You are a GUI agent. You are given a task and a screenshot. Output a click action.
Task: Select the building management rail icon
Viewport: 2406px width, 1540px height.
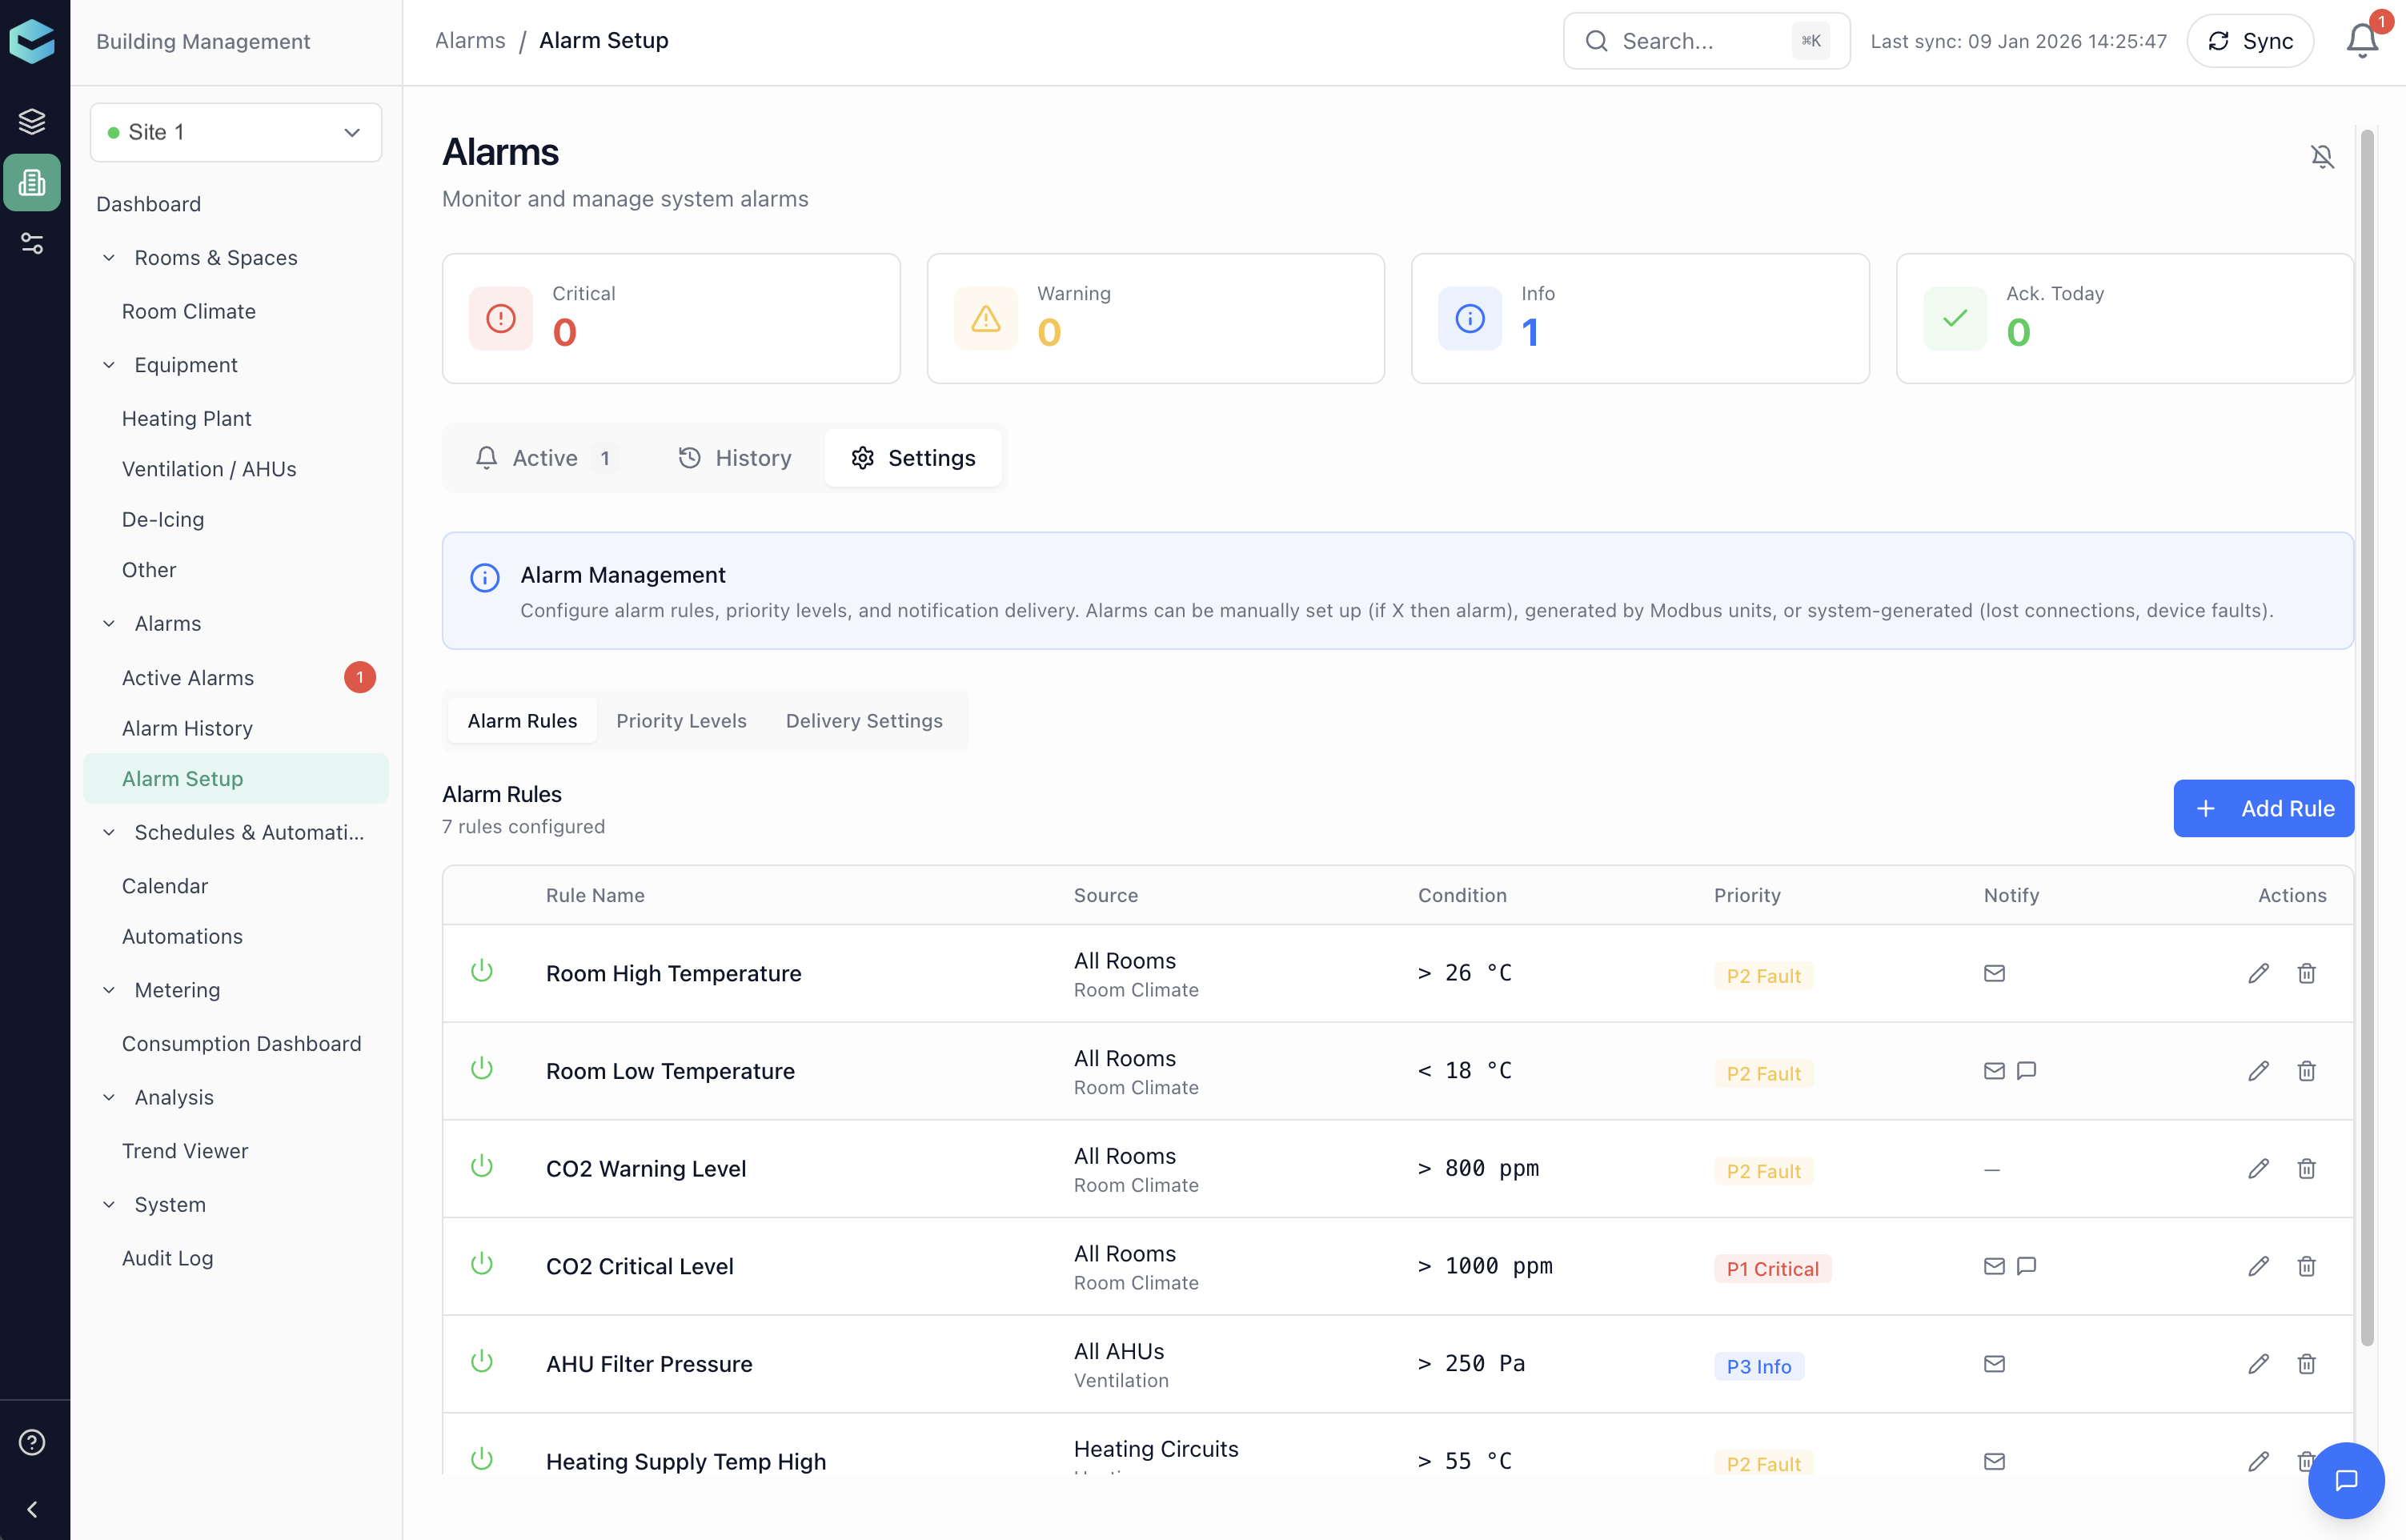click(x=32, y=182)
